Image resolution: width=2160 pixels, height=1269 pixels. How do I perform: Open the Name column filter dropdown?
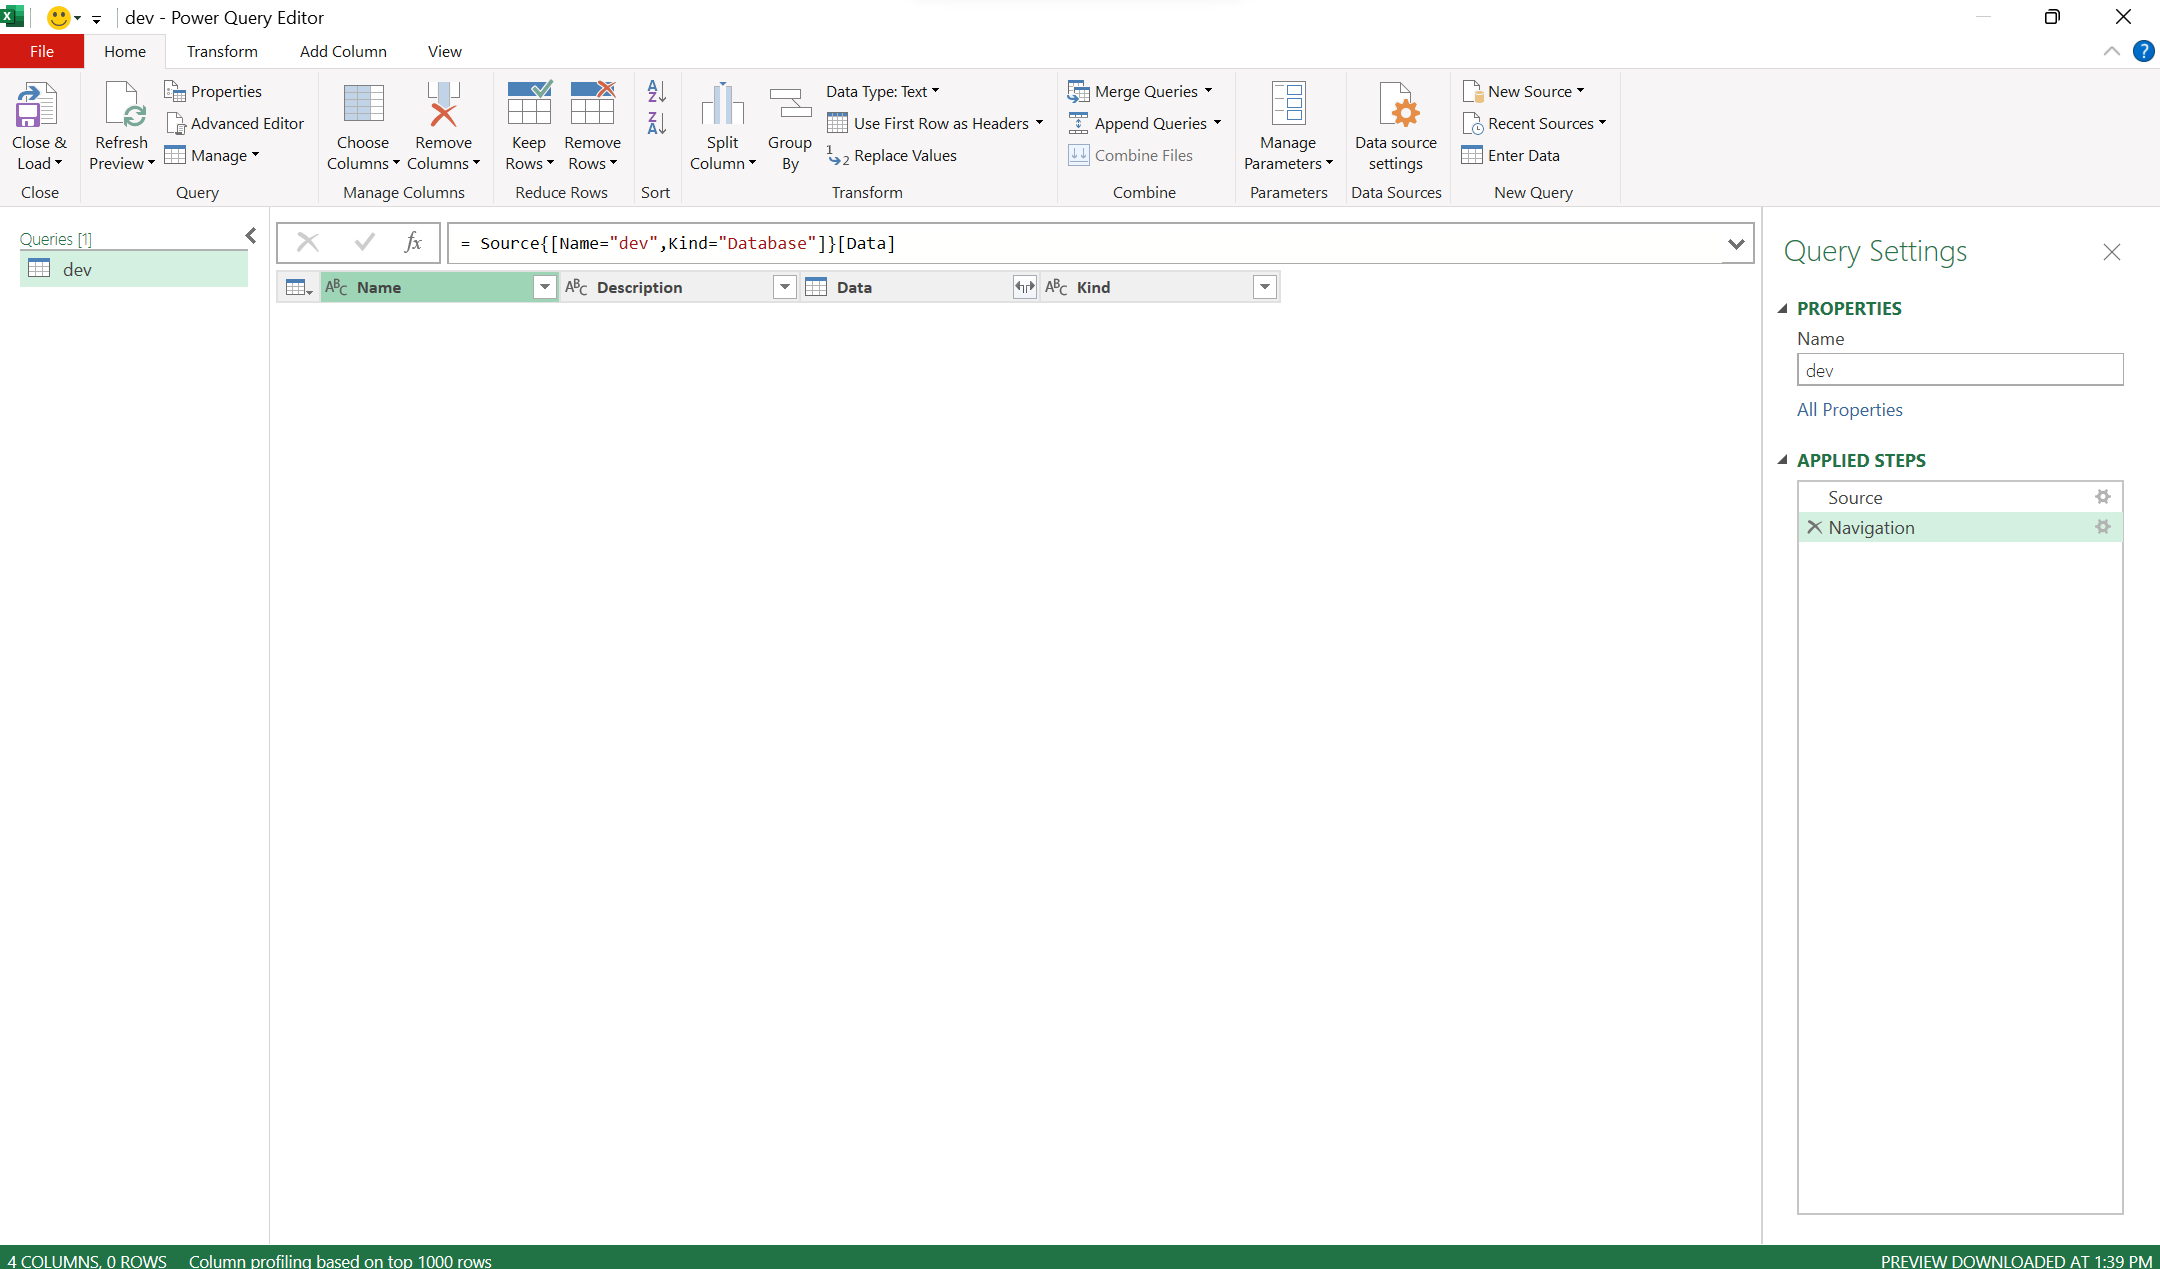tap(544, 287)
